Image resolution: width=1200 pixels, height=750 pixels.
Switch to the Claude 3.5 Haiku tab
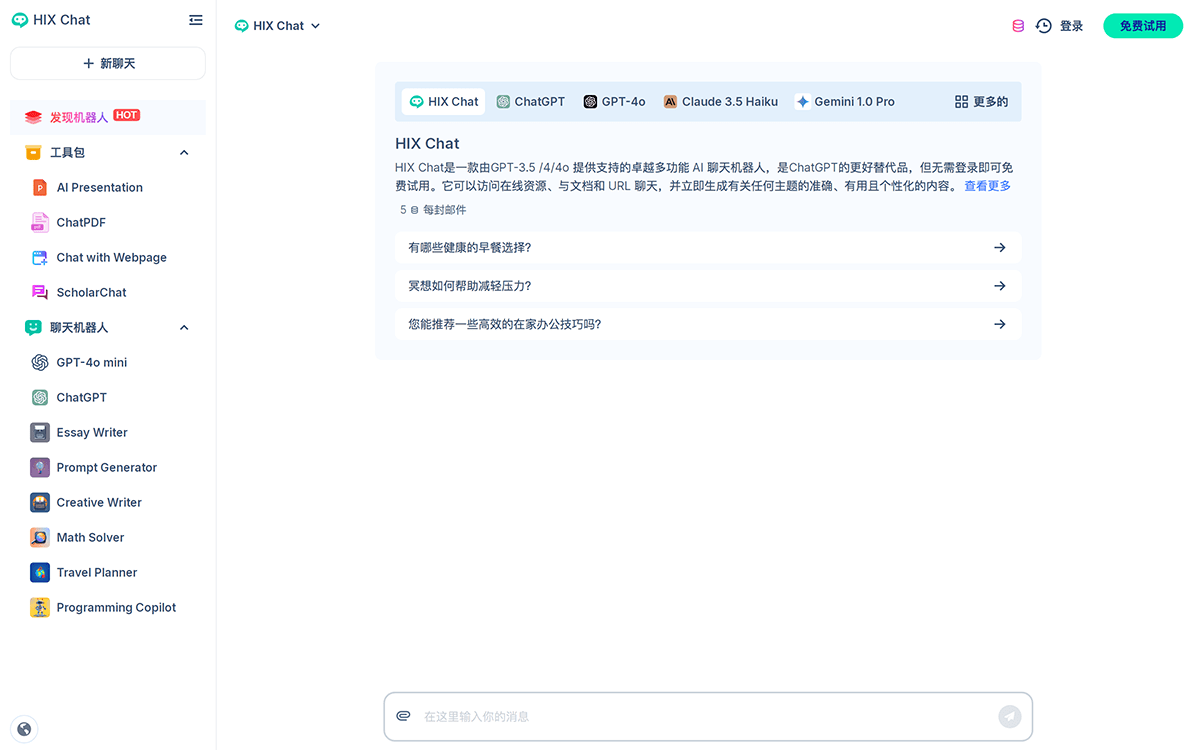(721, 101)
